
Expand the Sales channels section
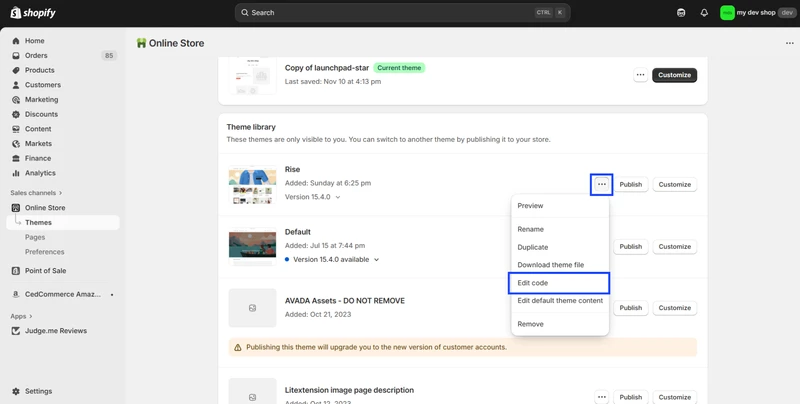[36, 193]
